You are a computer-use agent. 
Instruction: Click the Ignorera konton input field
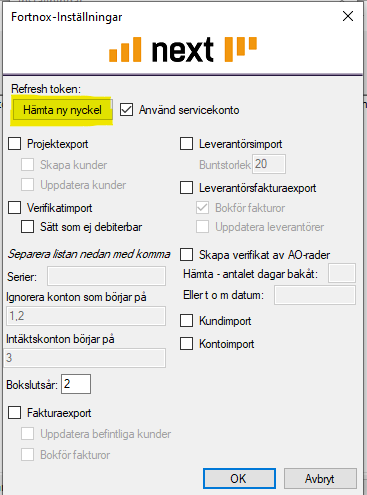86,316
